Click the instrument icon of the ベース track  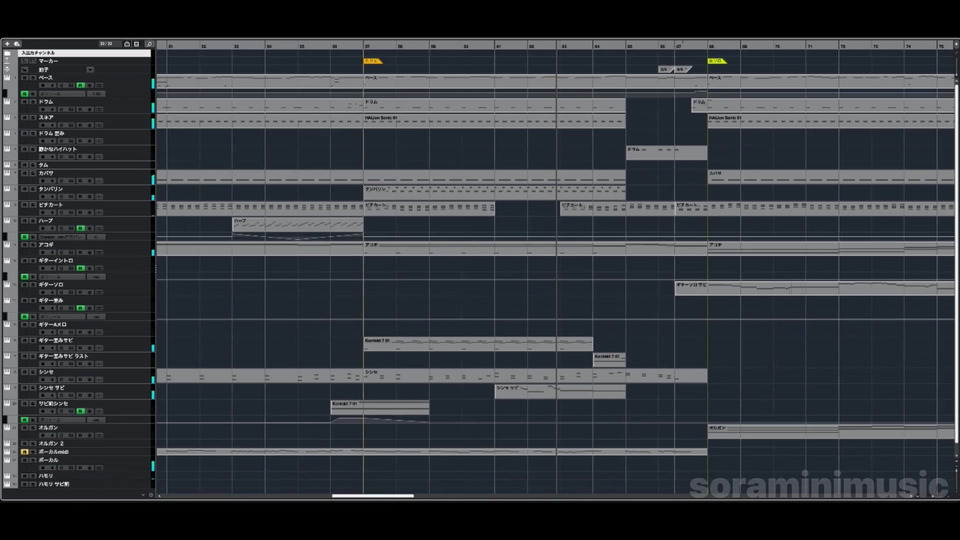[x=7, y=78]
